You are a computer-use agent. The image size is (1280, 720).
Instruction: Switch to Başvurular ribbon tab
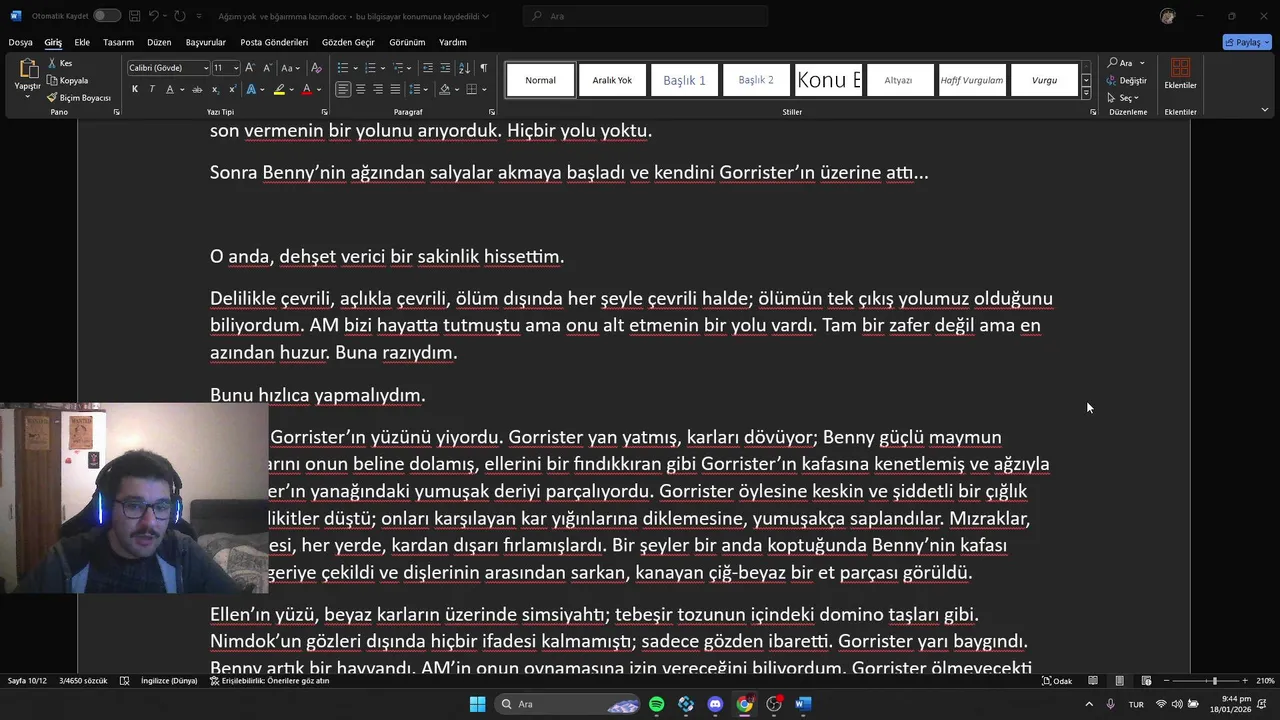click(206, 42)
